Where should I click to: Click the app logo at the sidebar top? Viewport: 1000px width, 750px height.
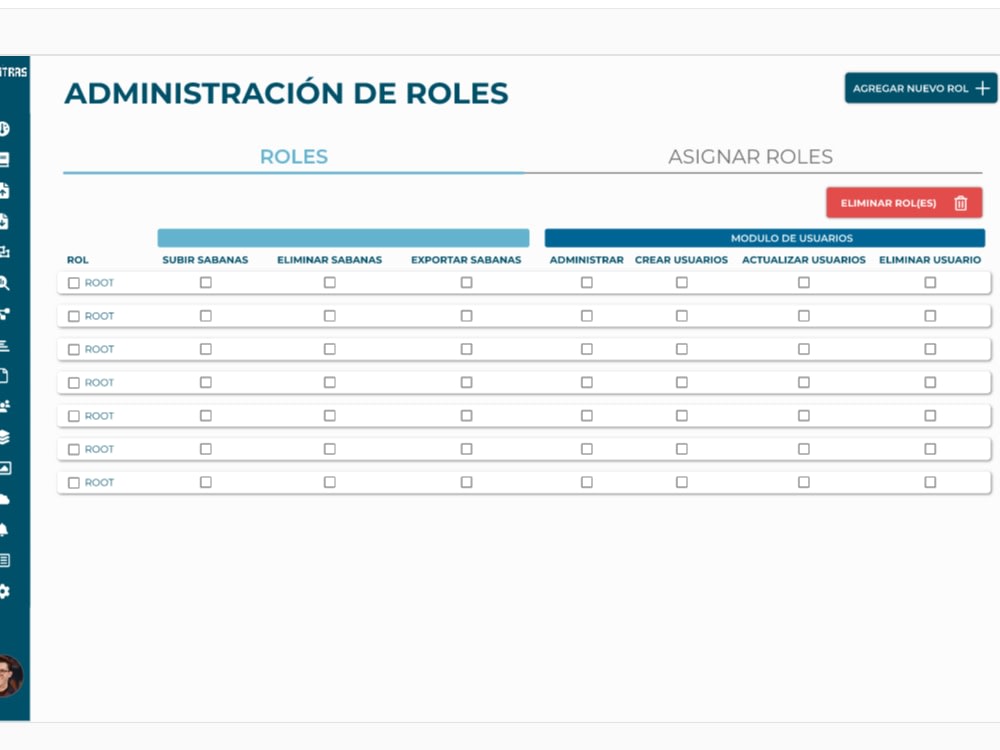click(13, 72)
